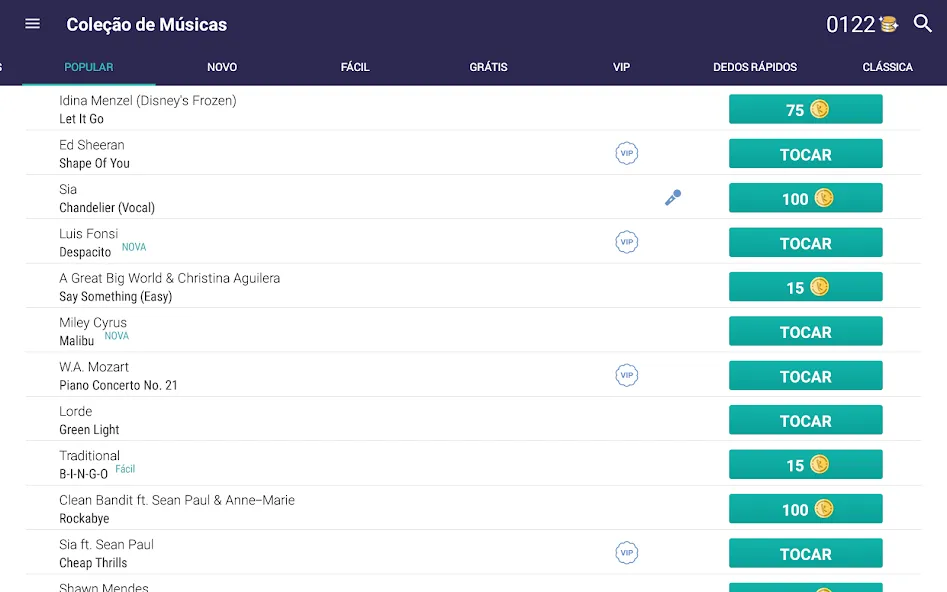The width and height of the screenshot is (947, 592).
Task: Buy Chandelier (Vocal) for 100 coins
Action: (x=806, y=198)
